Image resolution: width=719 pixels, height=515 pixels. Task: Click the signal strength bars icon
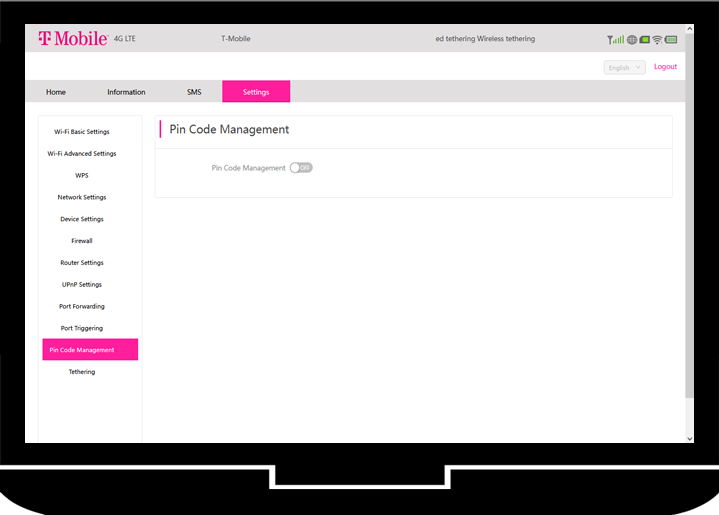(615, 40)
